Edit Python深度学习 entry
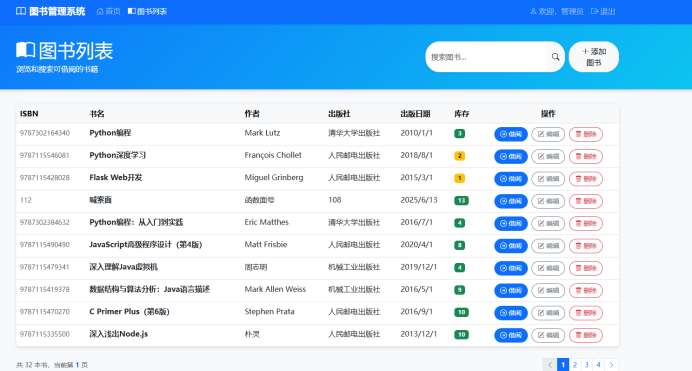This screenshot has width=692, height=371. click(548, 156)
